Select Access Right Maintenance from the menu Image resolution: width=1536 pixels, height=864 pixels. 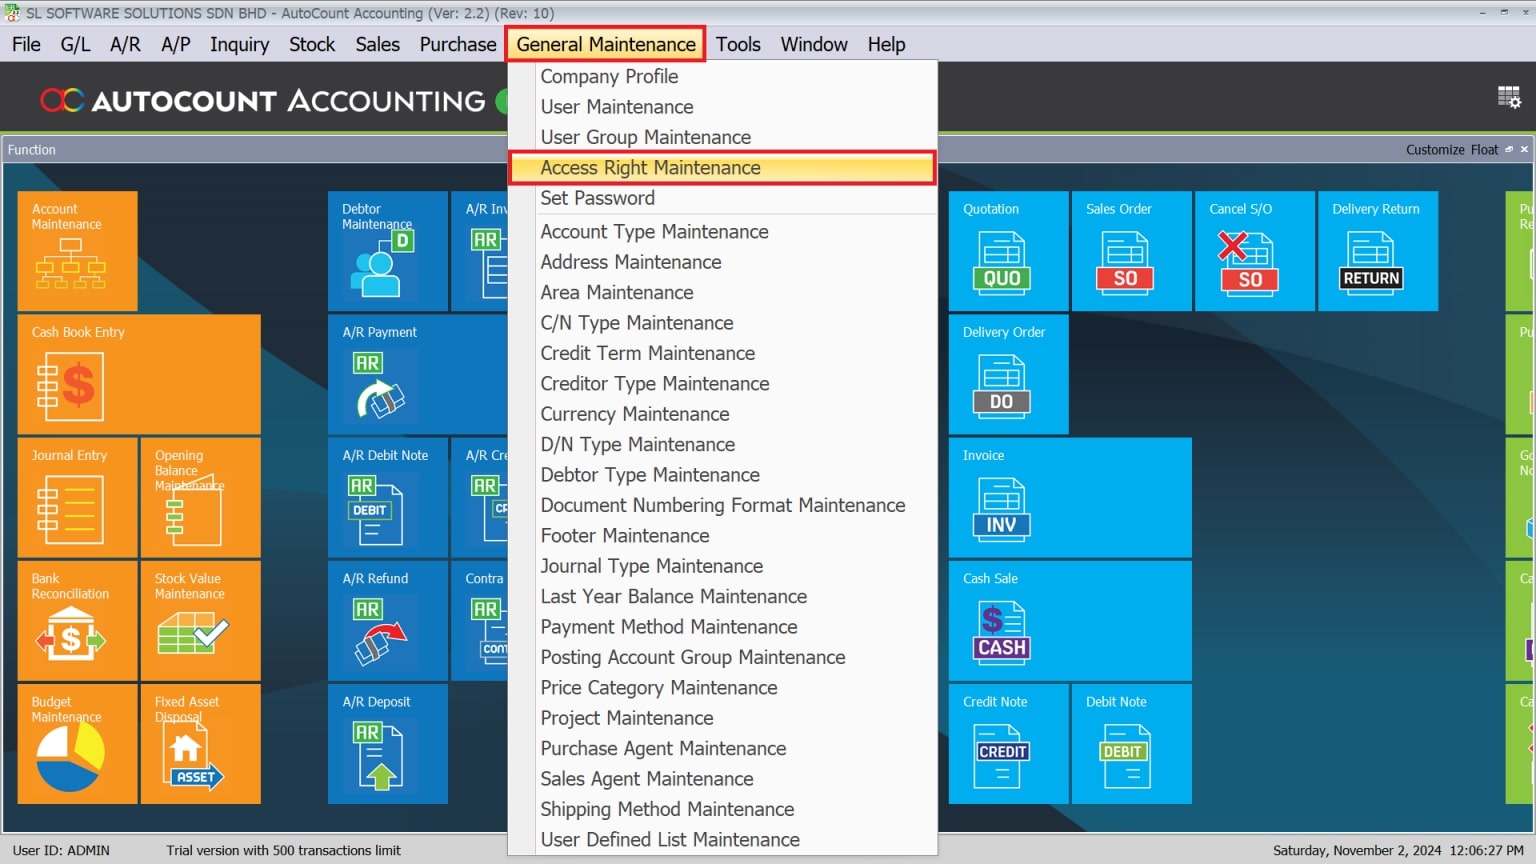tap(650, 168)
